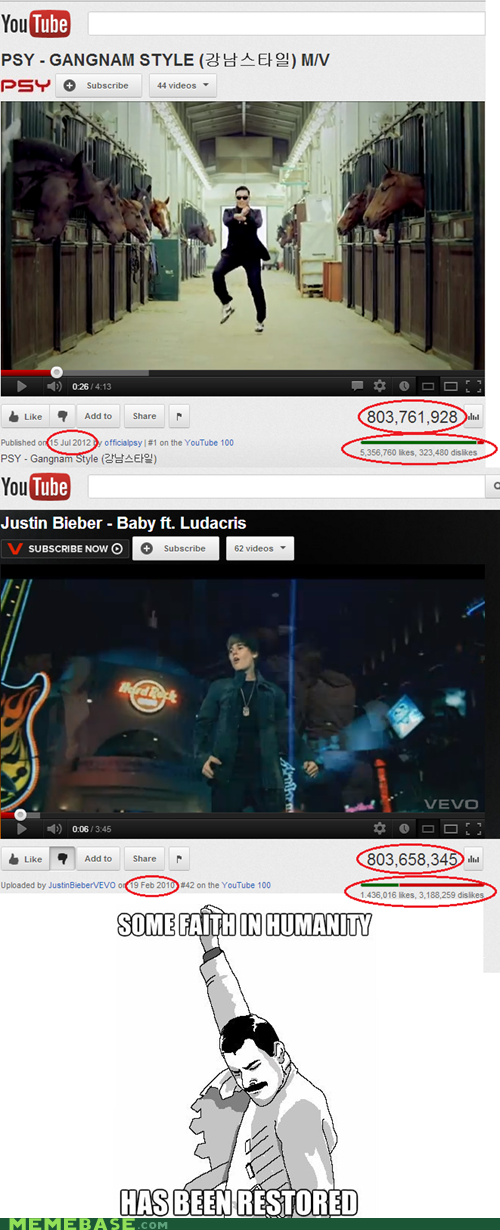Like the Baby ft. Ludacris video

pyautogui.click(x=24, y=859)
